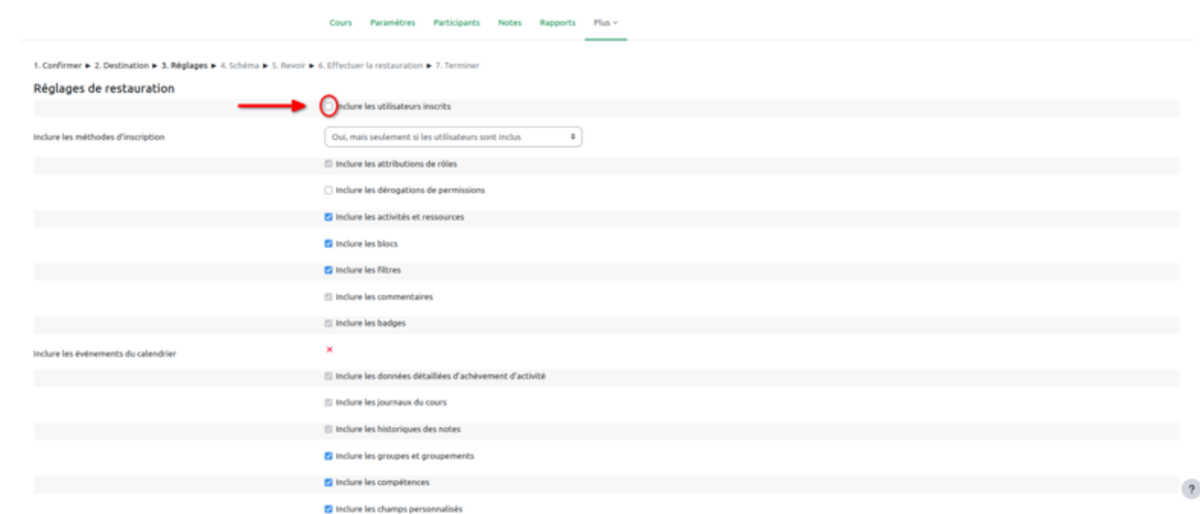This screenshot has width=1200, height=514.
Task: Open the inscription methods dropdown
Action: [x=453, y=137]
